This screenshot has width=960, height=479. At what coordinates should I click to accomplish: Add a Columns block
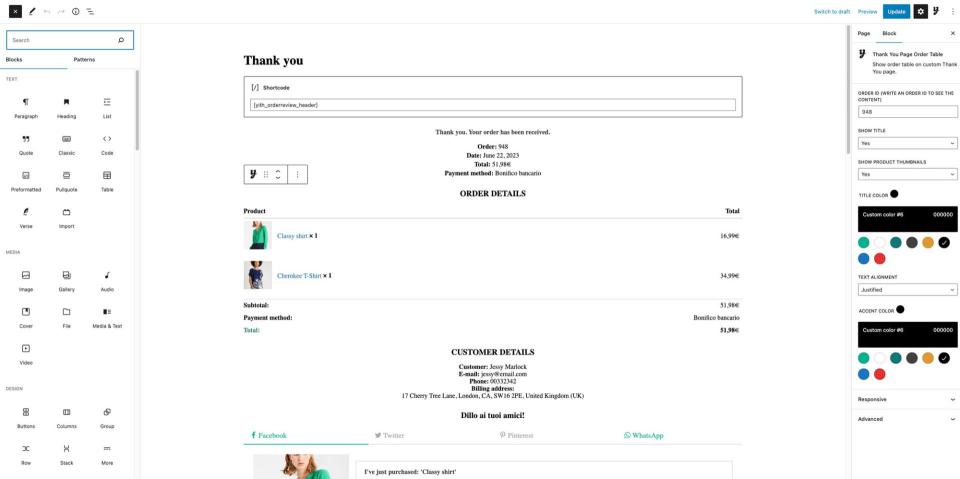(66, 417)
